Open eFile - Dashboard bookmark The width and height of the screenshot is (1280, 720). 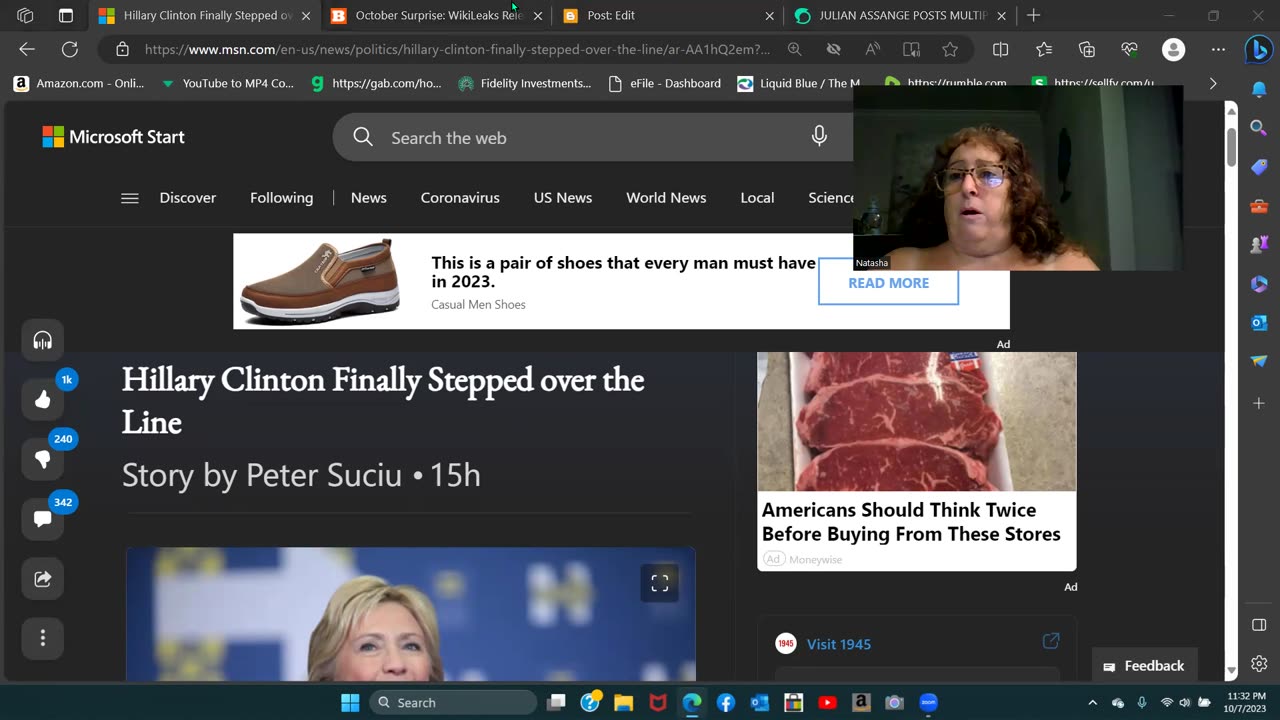(664, 83)
